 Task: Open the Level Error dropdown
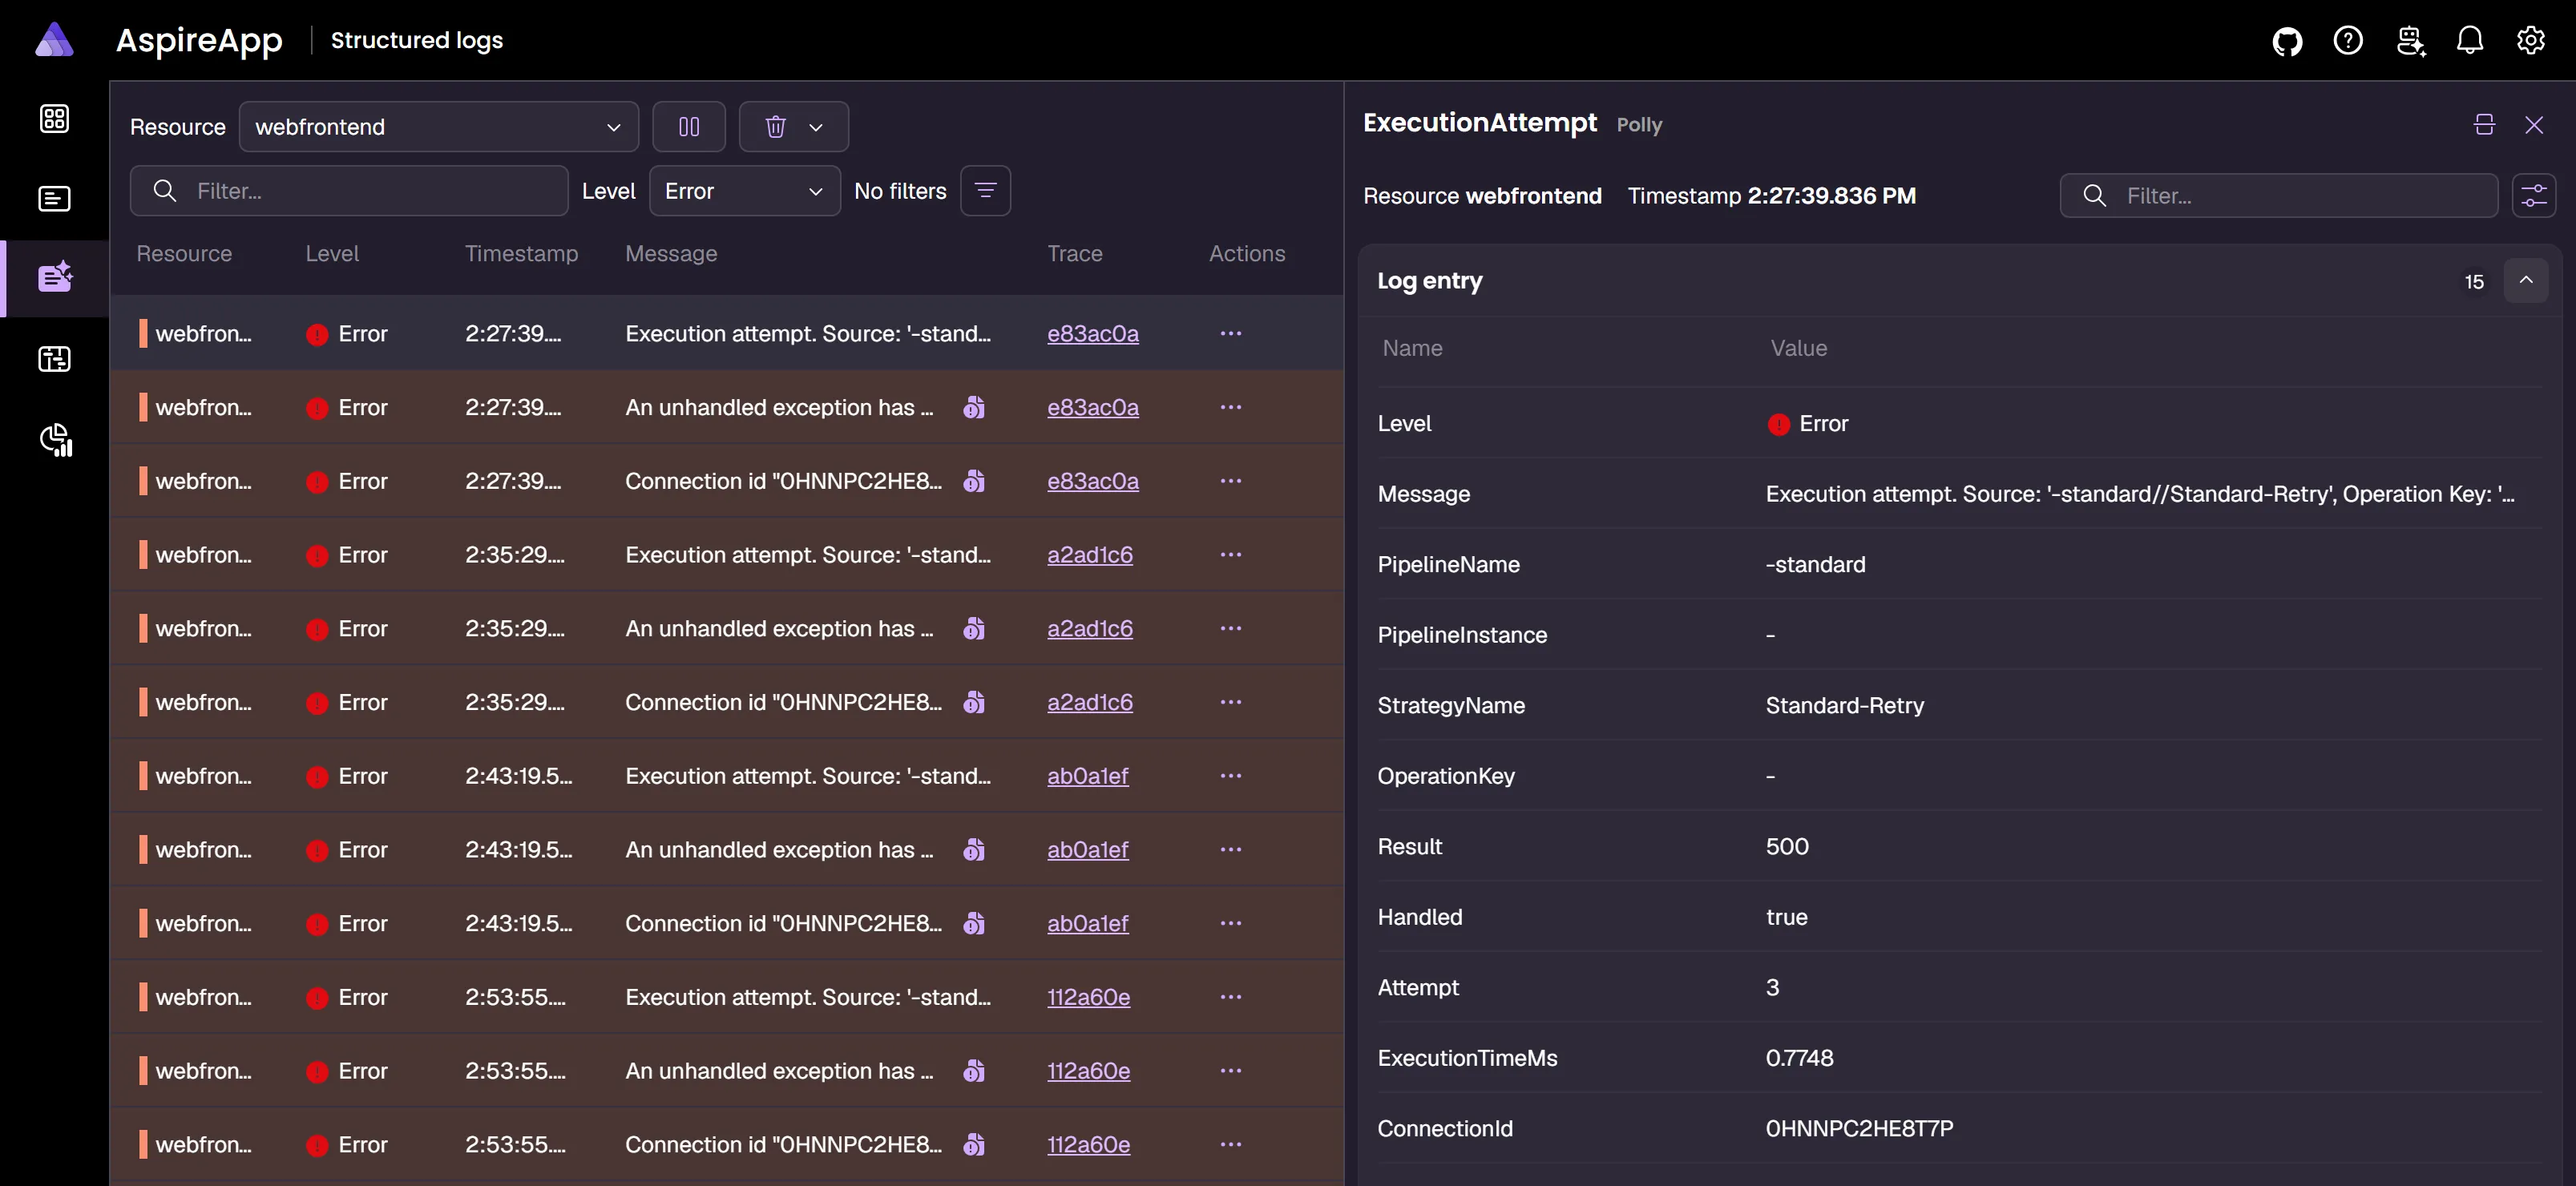coord(744,191)
